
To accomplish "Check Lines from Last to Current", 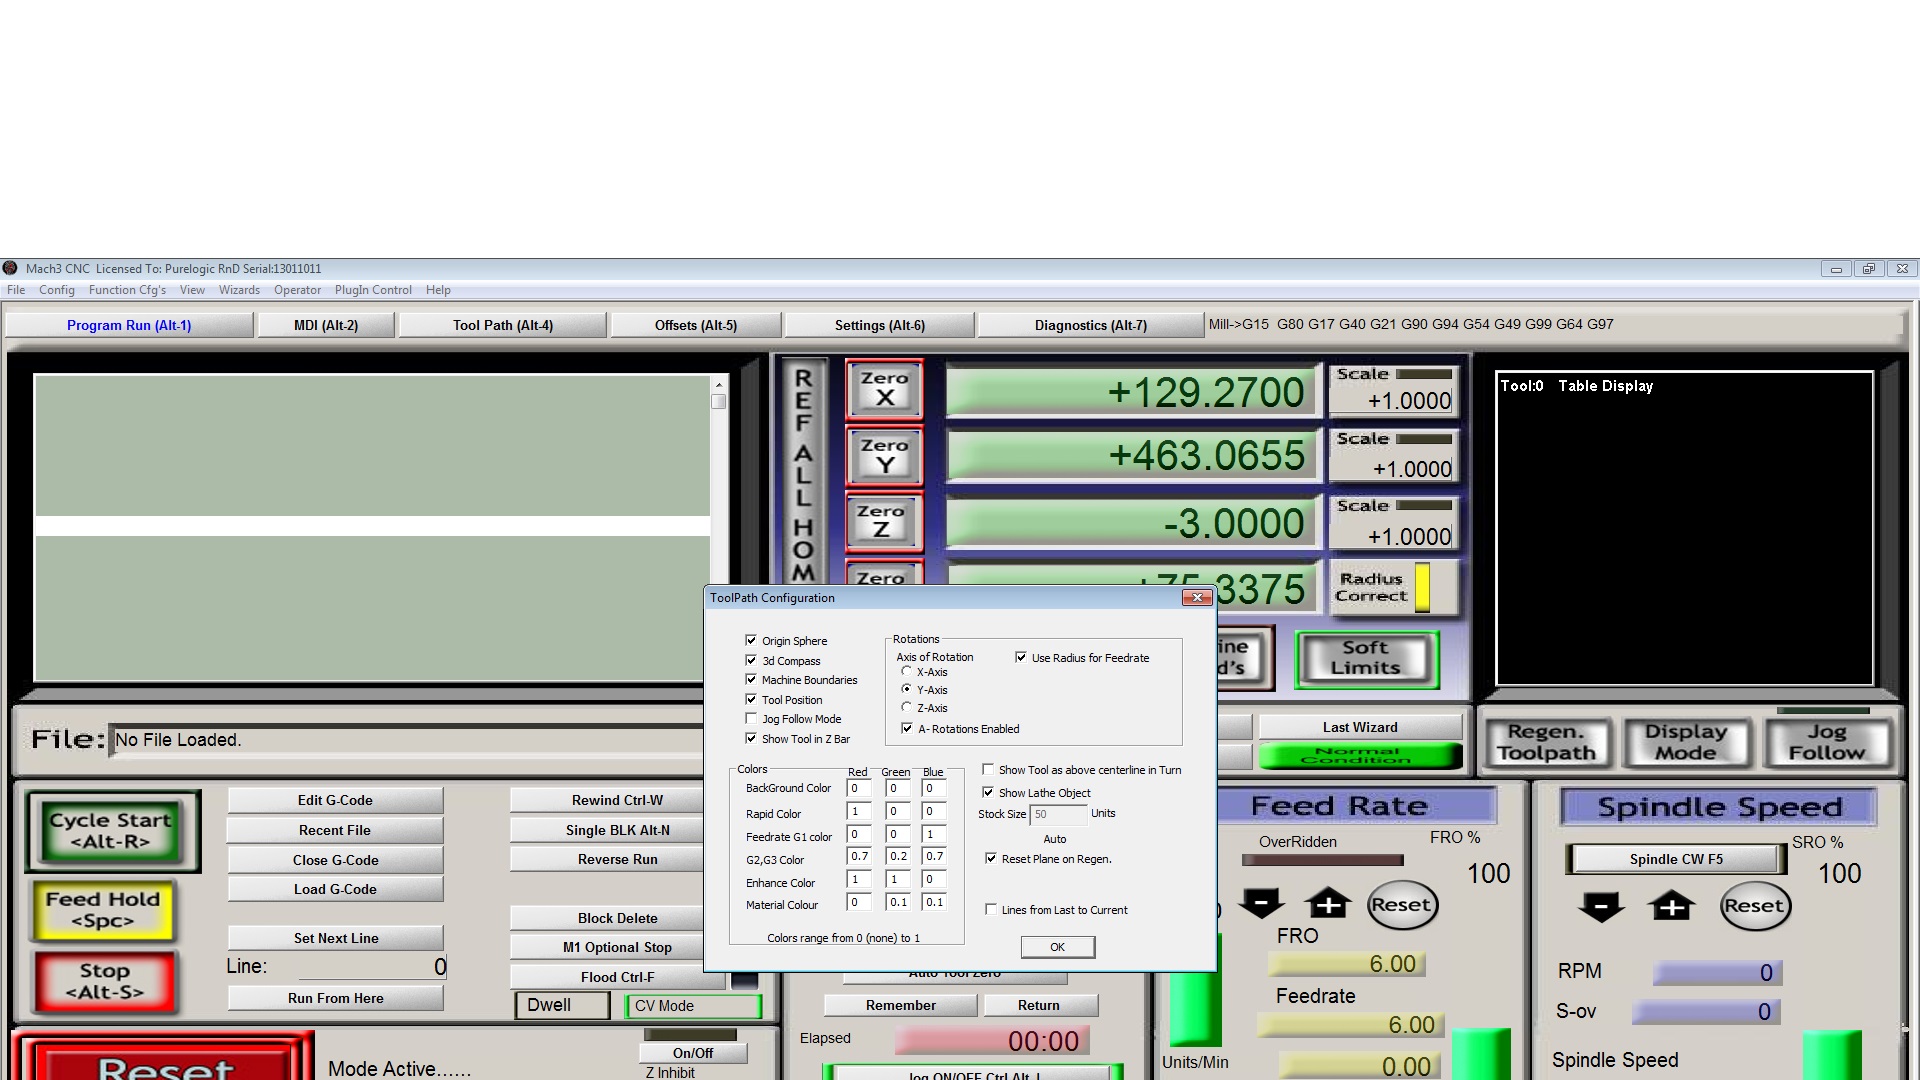I will [x=991, y=910].
